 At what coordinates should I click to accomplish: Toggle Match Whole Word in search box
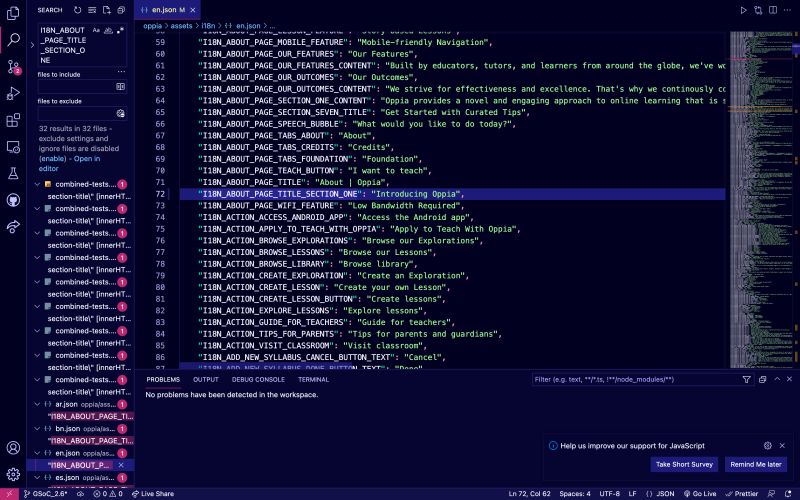click(x=108, y=31)
